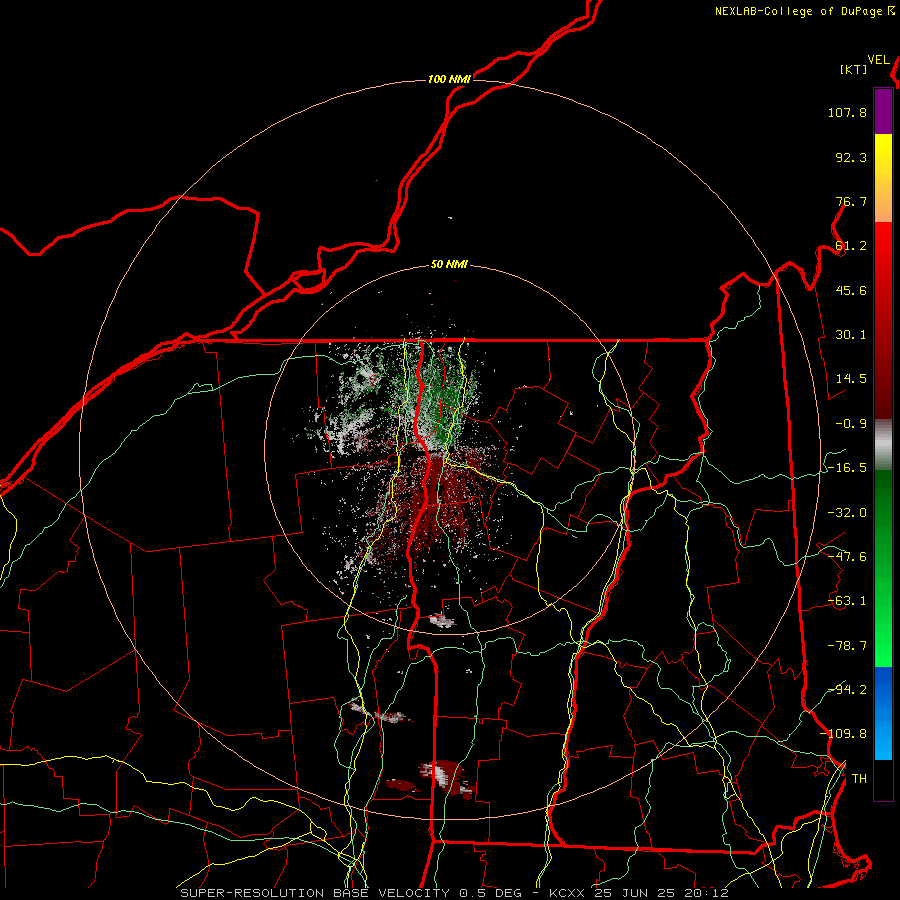This screenshot has height=900, width=900.
Task: Click the -63.1 velocity scale value
Action: click(x=847, y=601)
